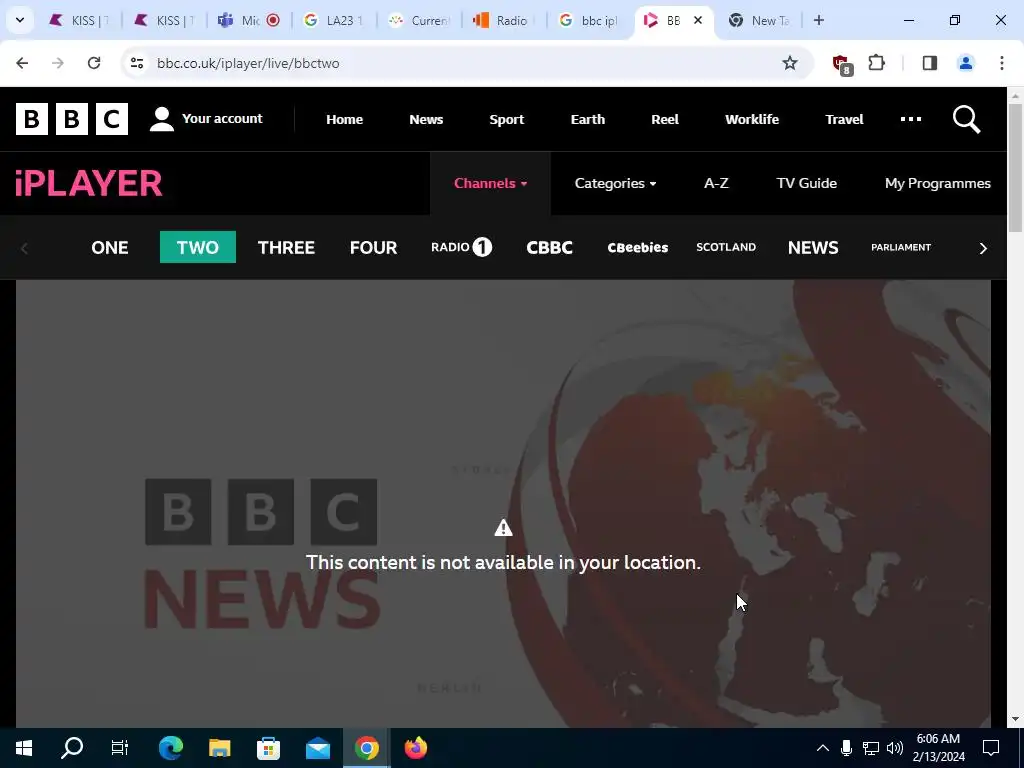Go back with browser back arrow
1024x768 pixels.
pyautogui.click(x=22, y=63)
